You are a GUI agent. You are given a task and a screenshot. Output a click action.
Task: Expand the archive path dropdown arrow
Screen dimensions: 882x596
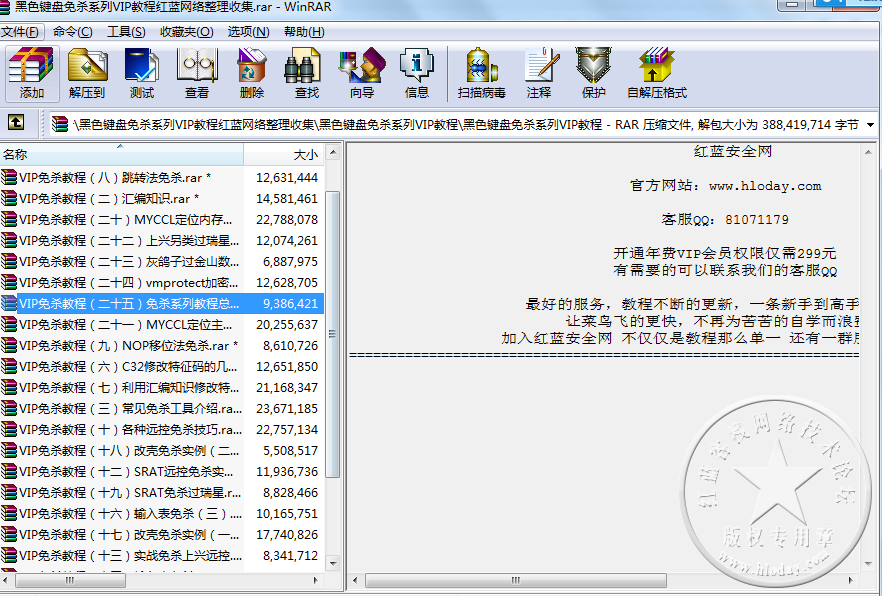click(x=870, y=125)
